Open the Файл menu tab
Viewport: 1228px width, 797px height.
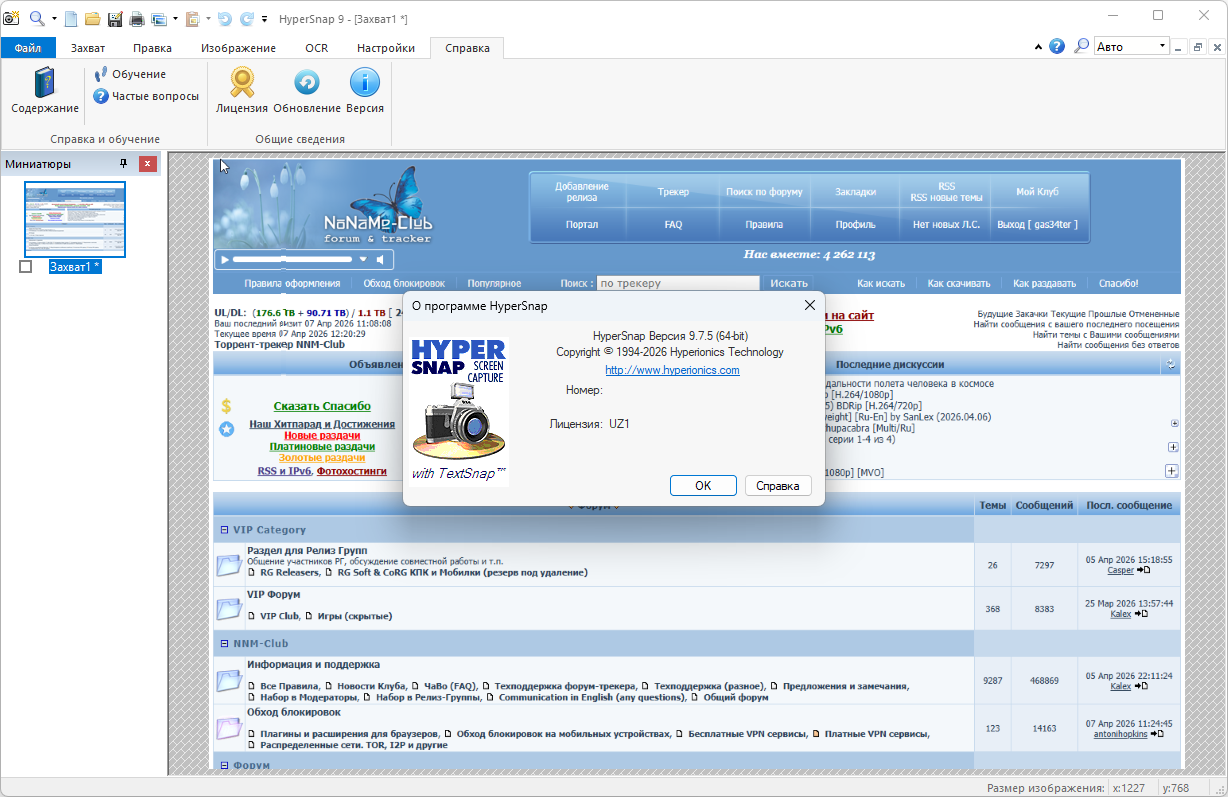click(28, 47)
